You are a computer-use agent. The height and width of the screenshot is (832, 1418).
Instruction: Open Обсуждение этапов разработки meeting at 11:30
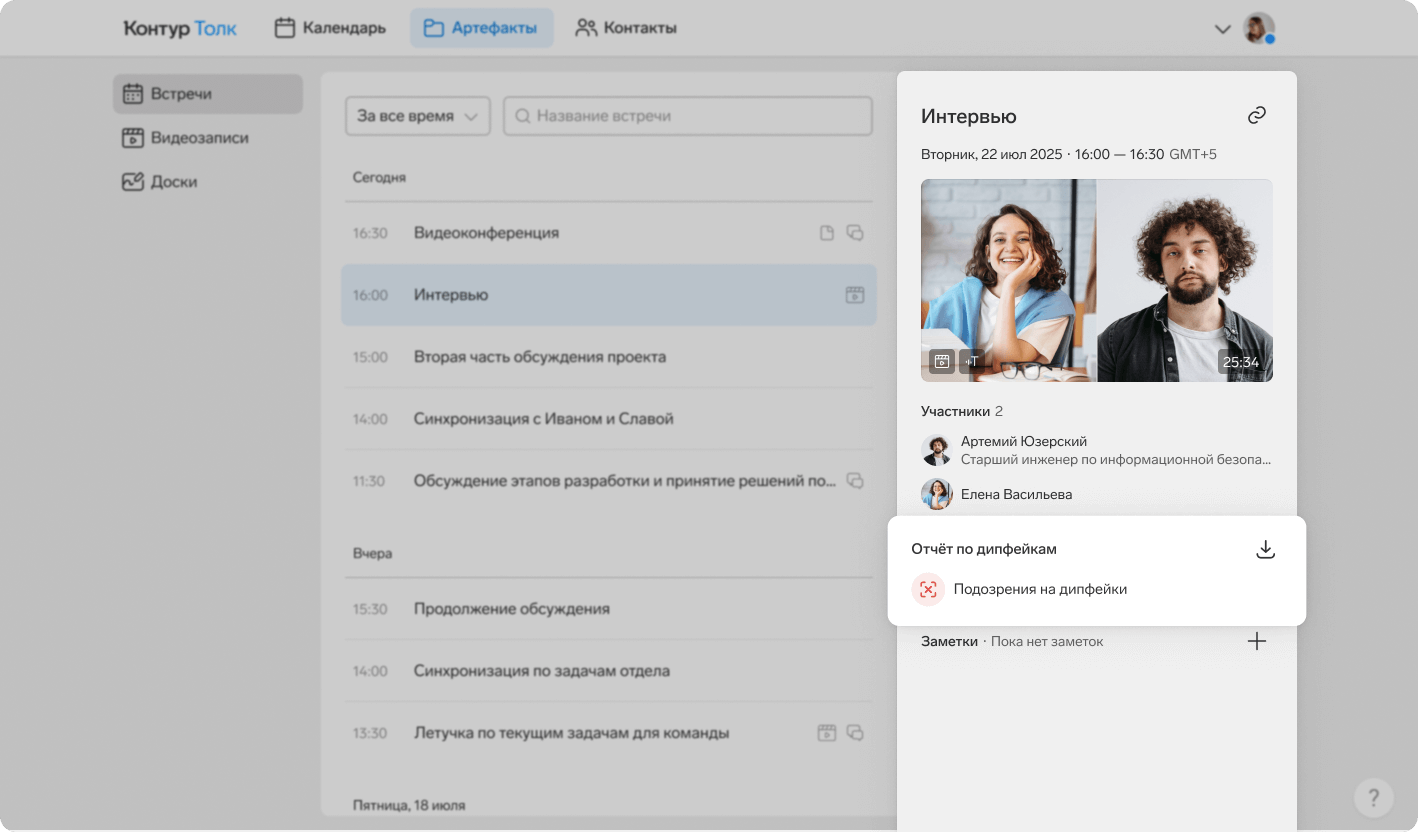pyautogui.click(x=608, y=481)
